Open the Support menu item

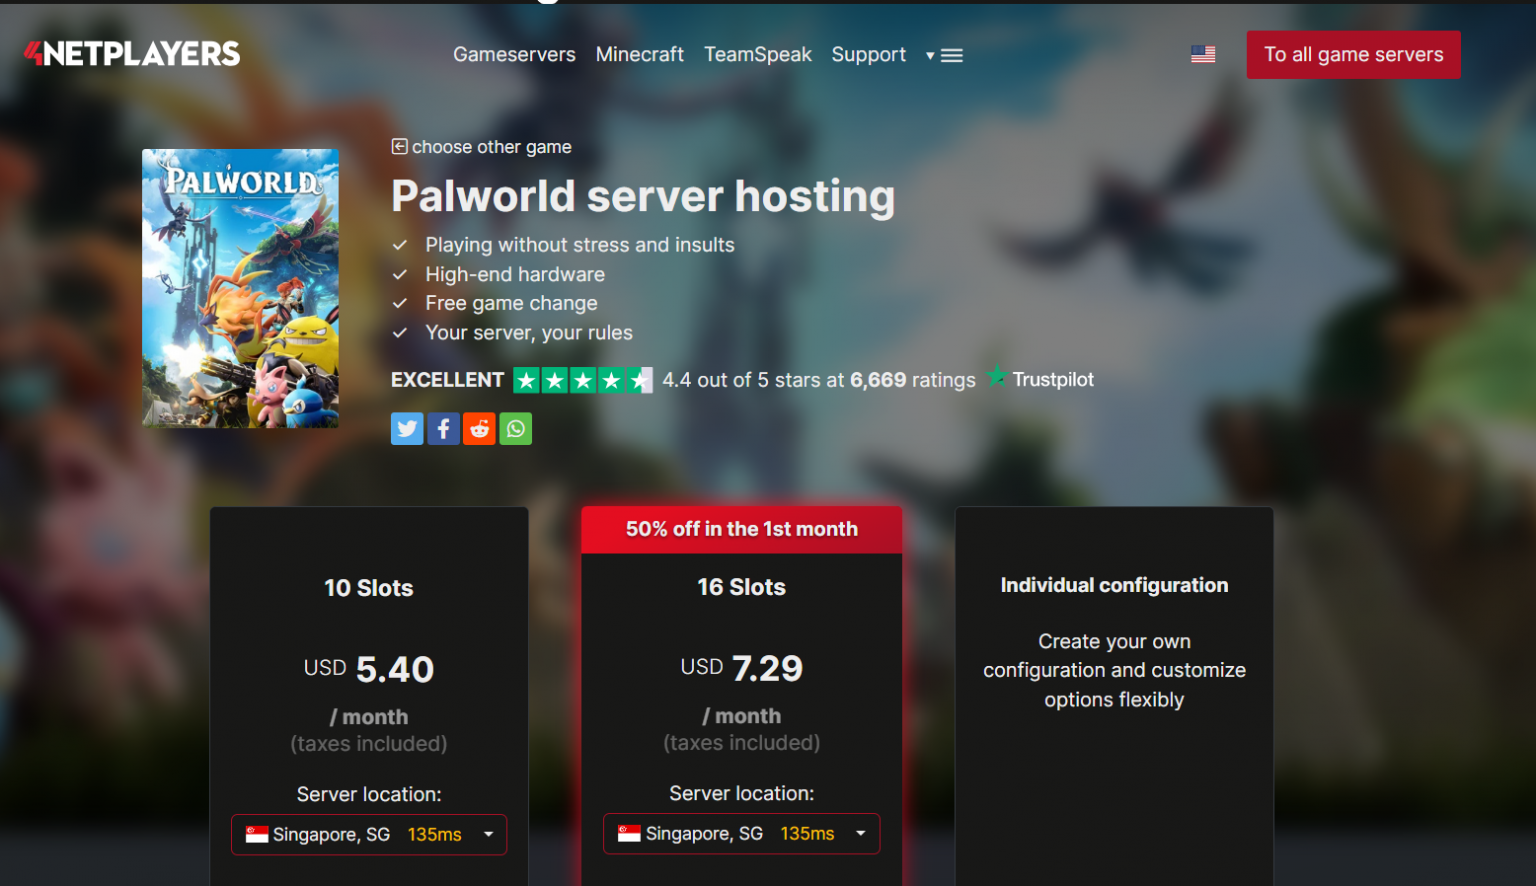869,55
